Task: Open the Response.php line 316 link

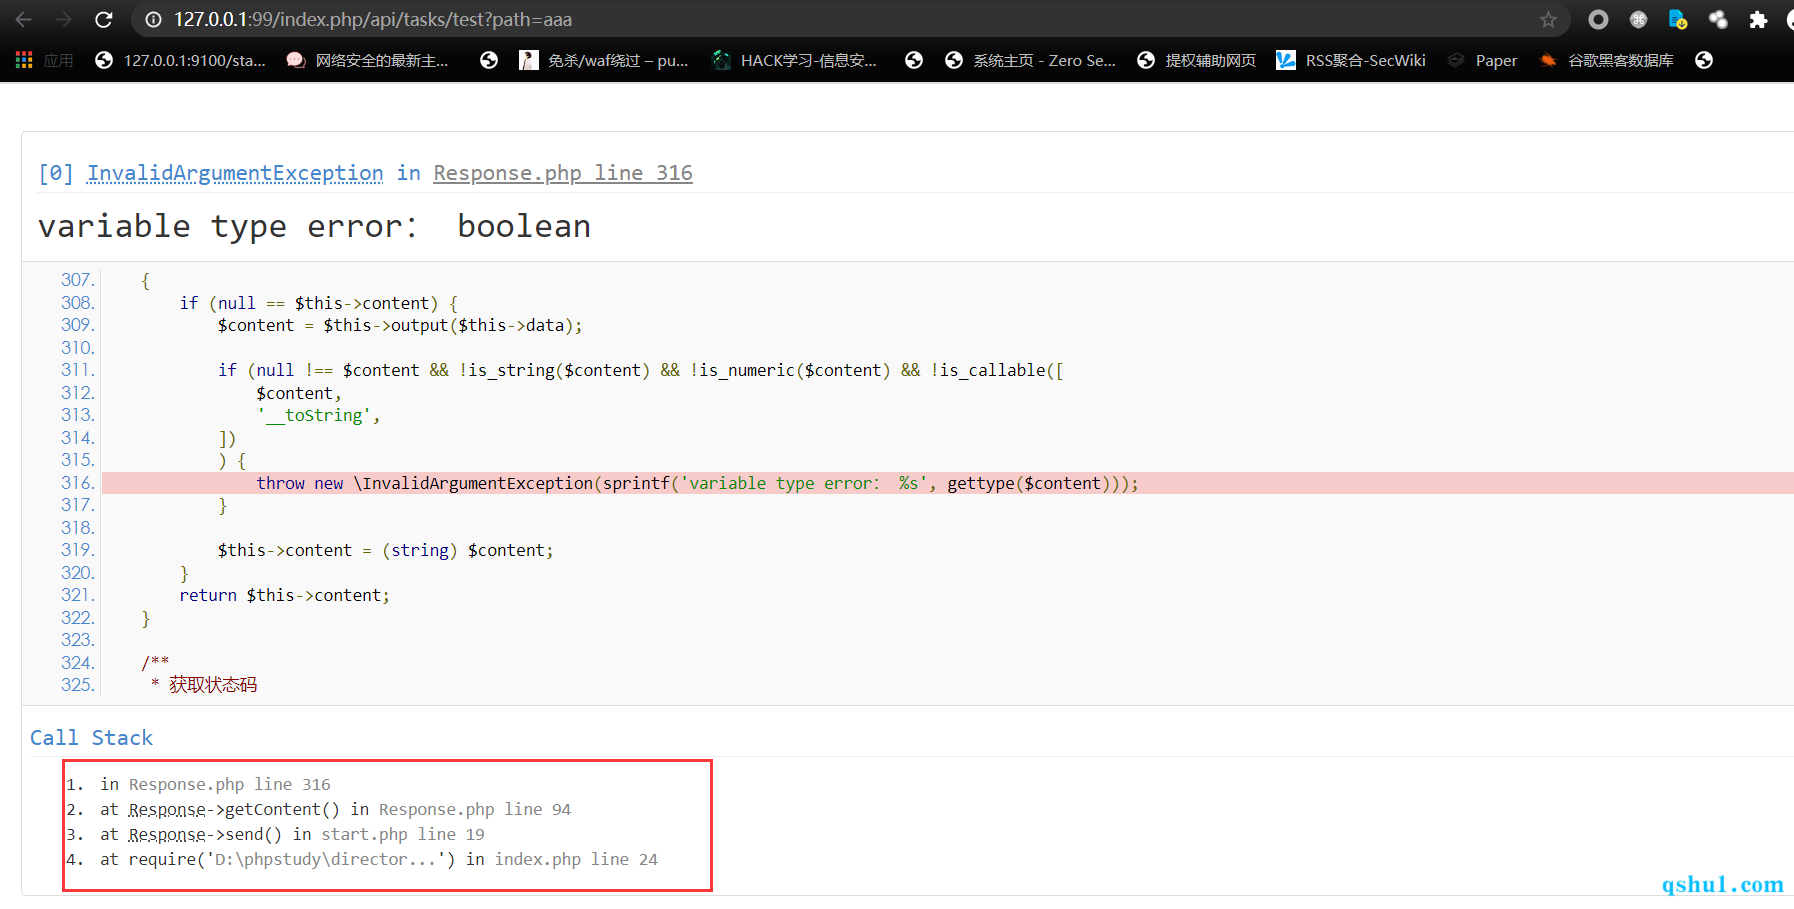Action: coord(563,173)
